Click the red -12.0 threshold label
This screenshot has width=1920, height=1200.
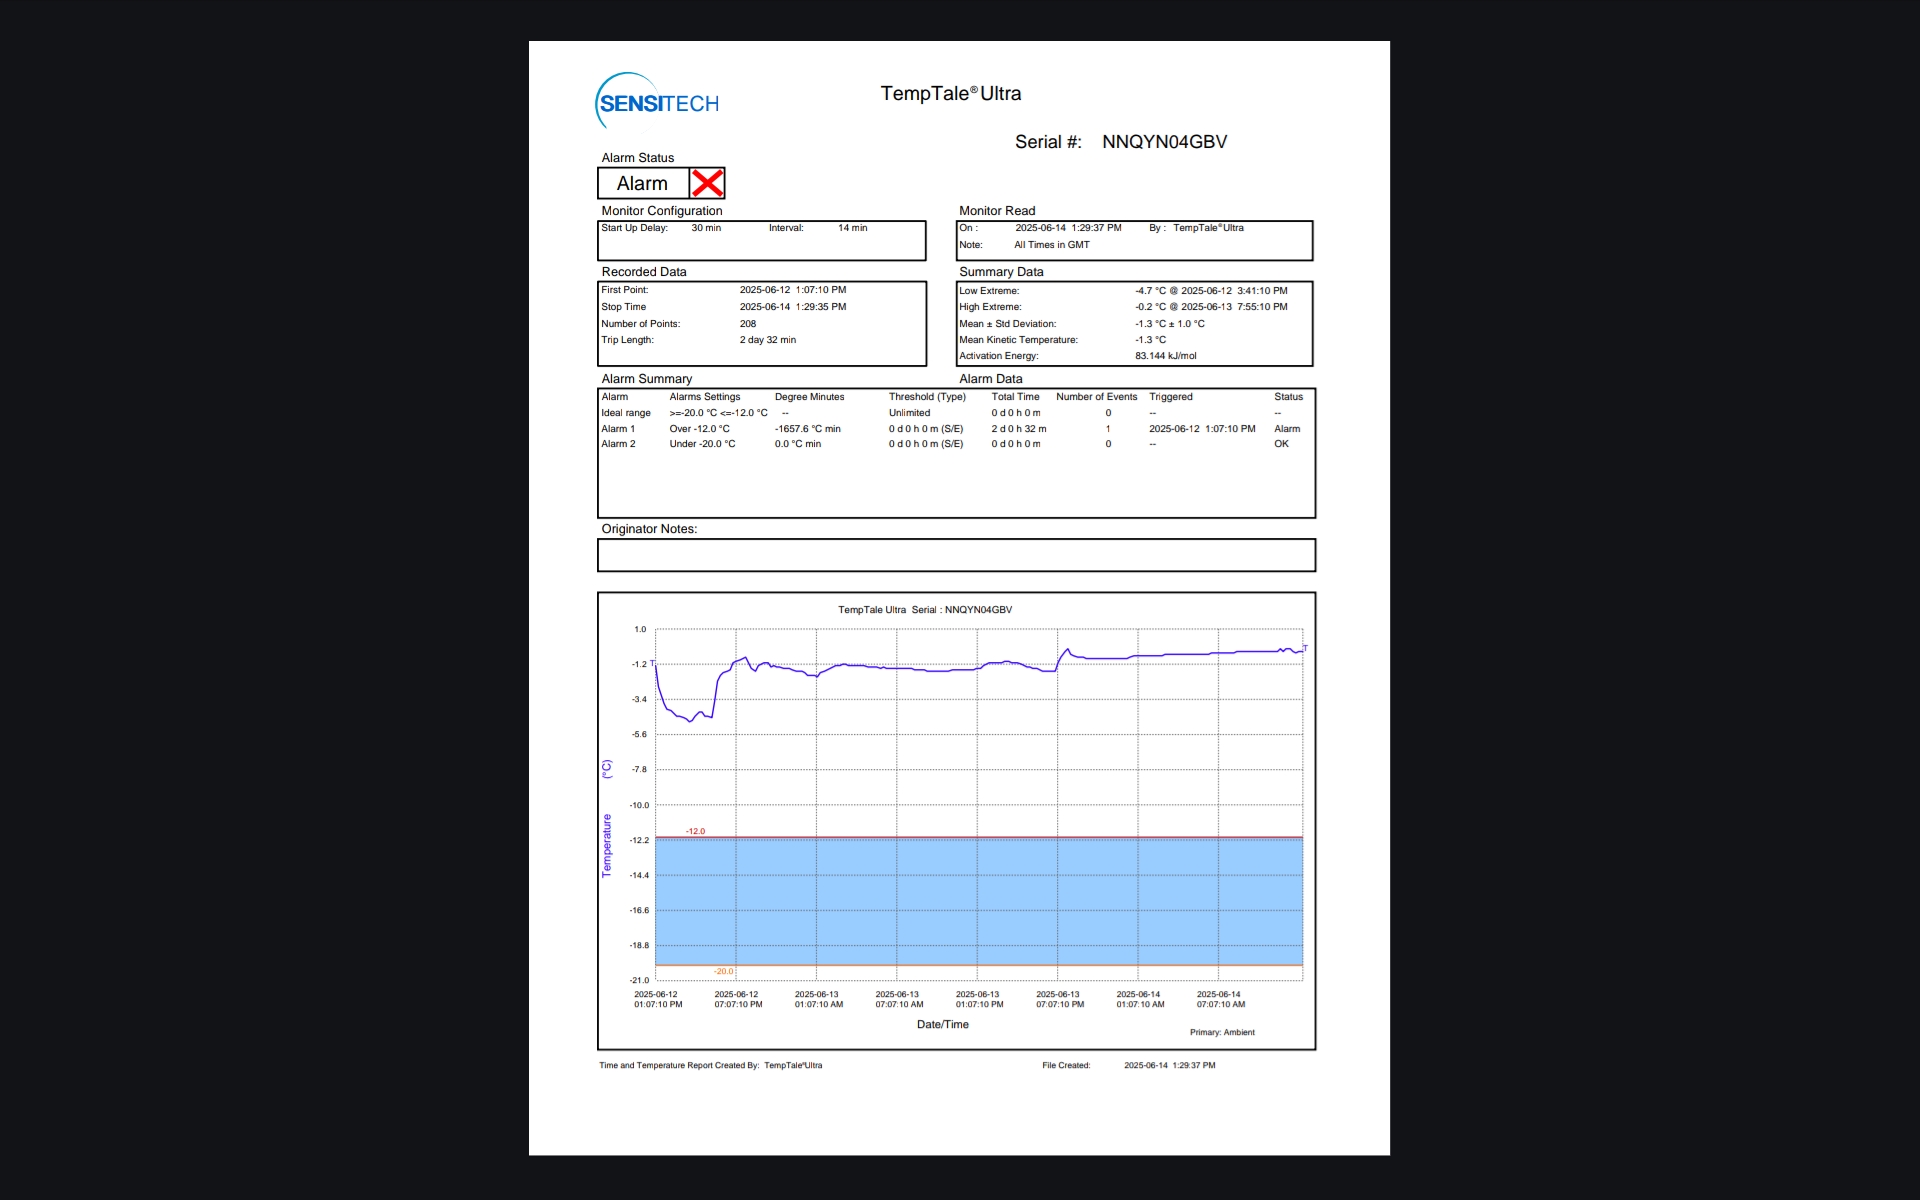coord(695,832)
